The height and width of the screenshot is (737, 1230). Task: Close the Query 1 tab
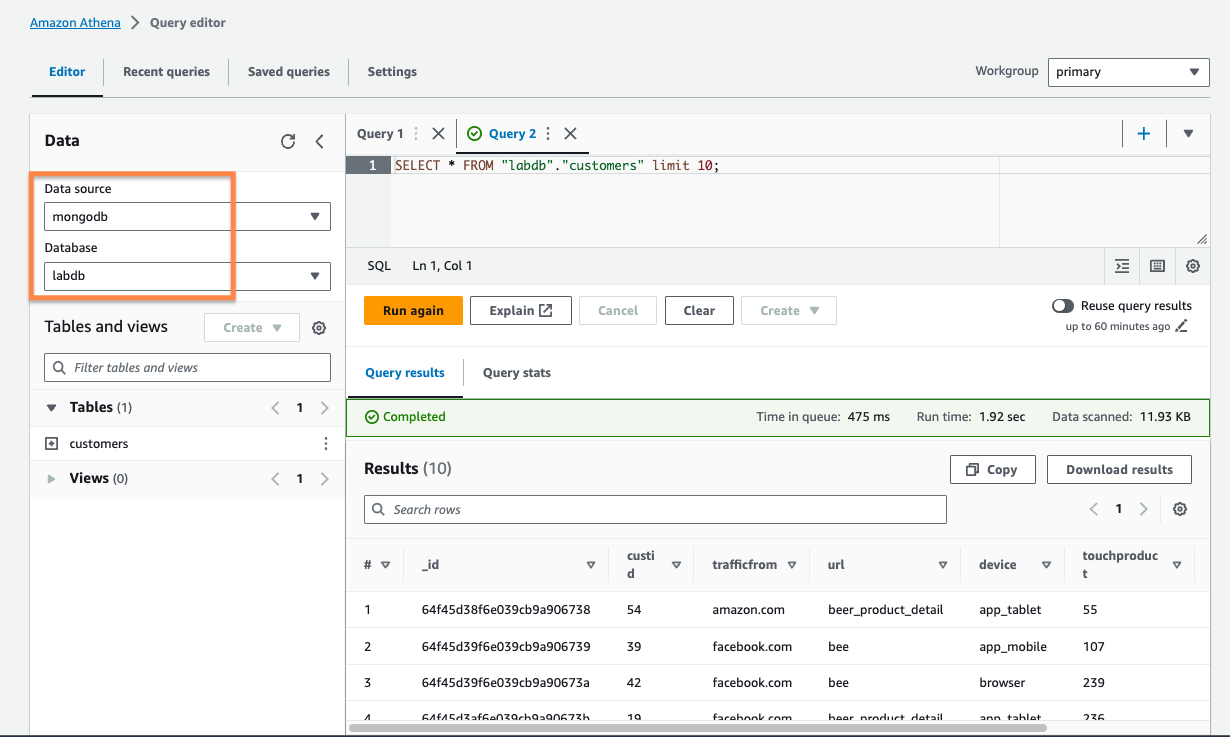[x=438, y=133]
